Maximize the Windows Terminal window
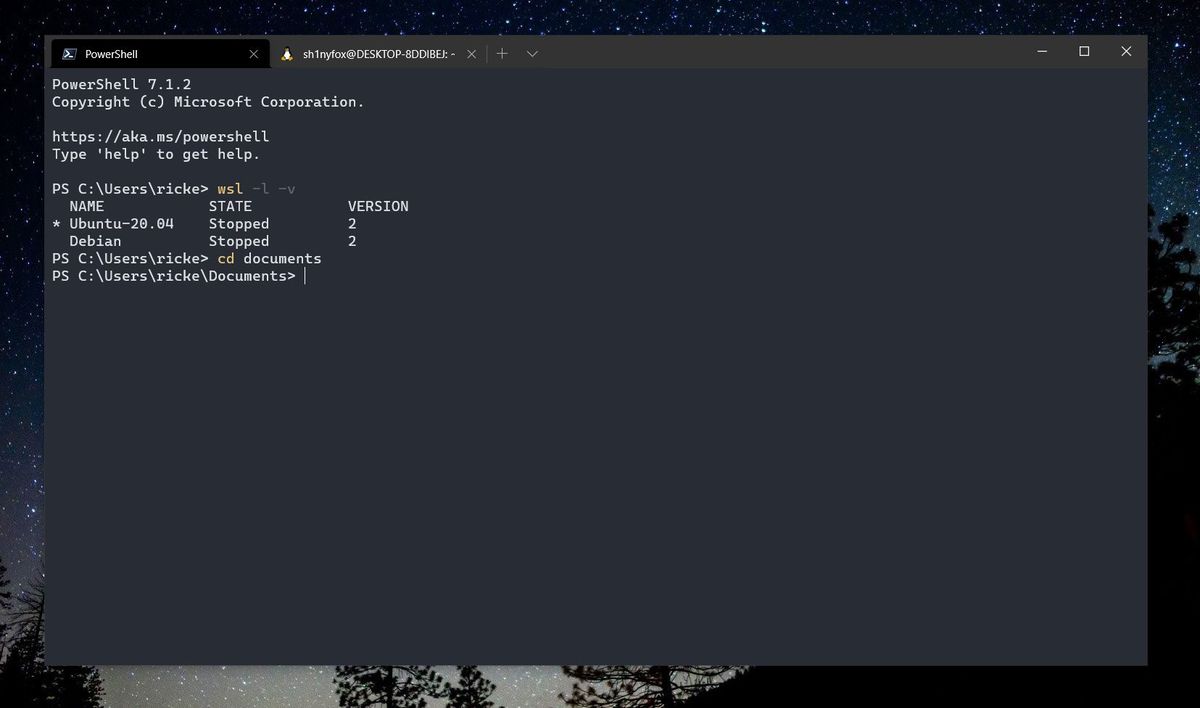Screen dimensions: 1200x708 [x=1084, y=51]
